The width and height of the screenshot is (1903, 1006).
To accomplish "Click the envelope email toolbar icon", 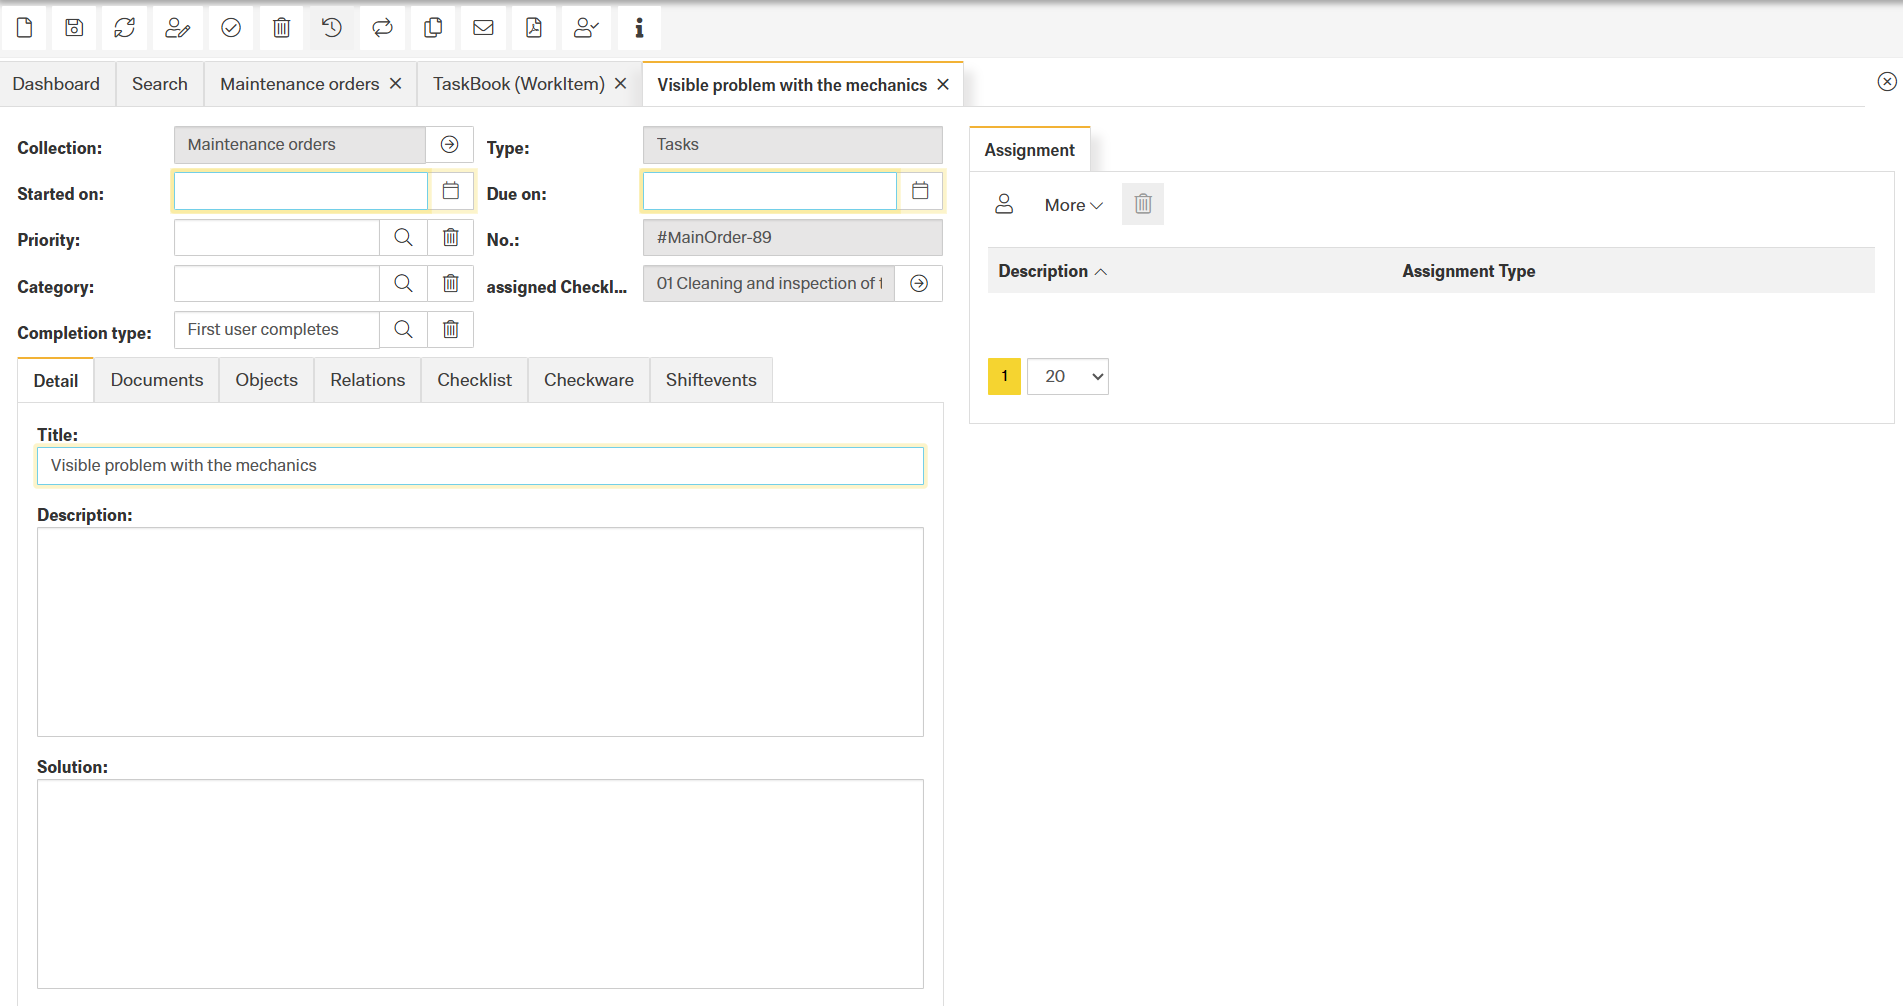I will [x=483, y=28].
